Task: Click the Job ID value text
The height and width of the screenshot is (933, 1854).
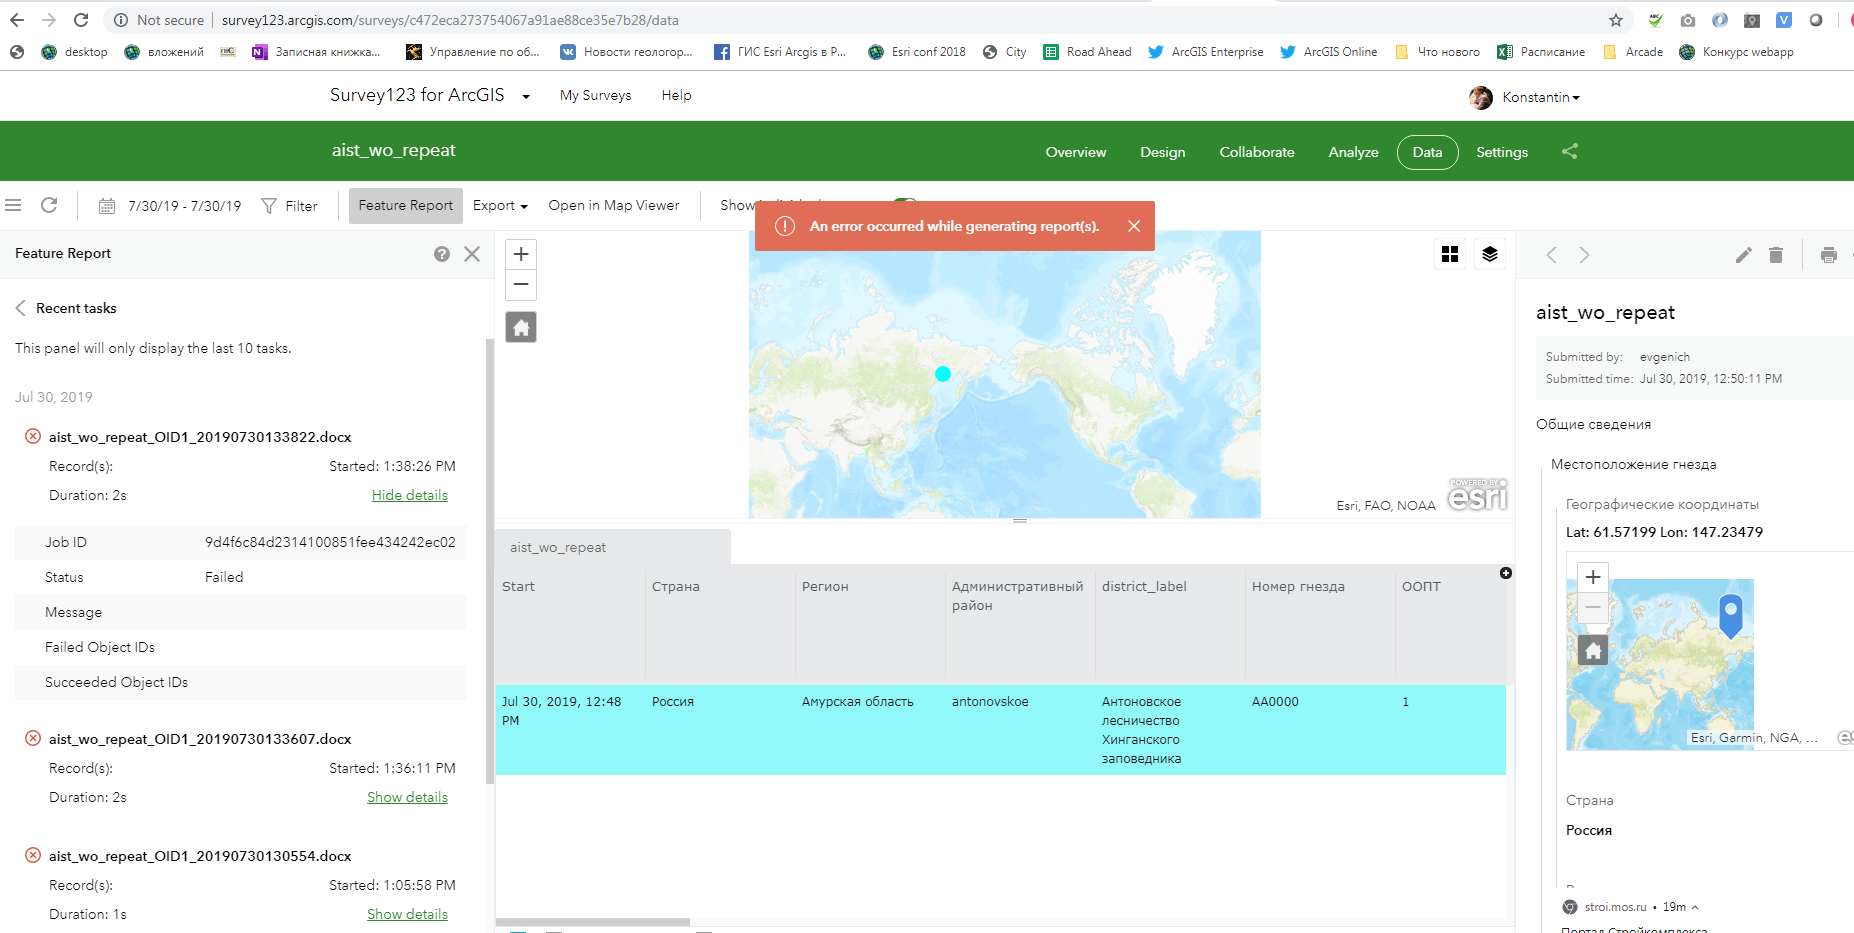Action: tap(330, 542)
